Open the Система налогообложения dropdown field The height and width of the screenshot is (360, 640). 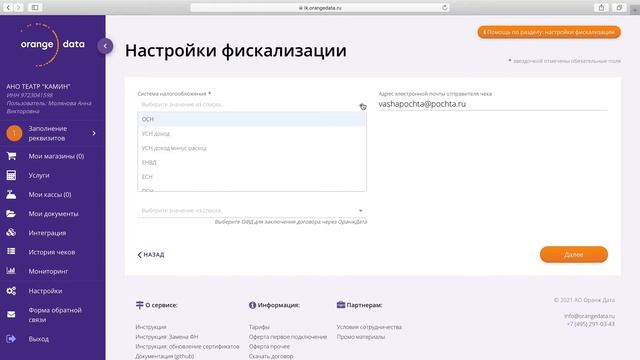point(252,104)
